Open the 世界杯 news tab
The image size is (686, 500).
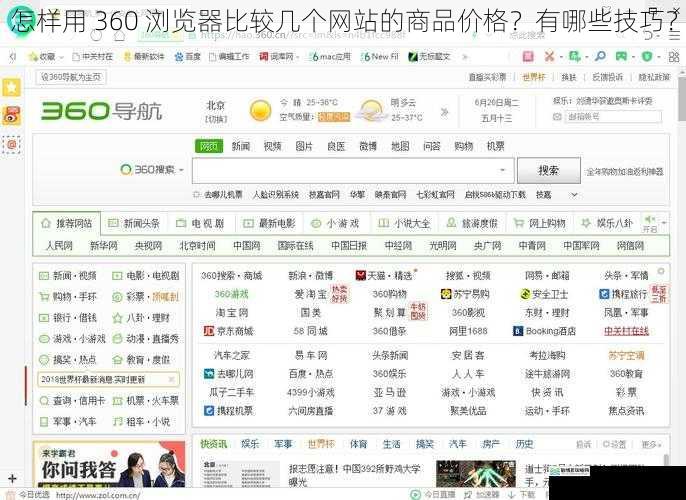[321, 444]
